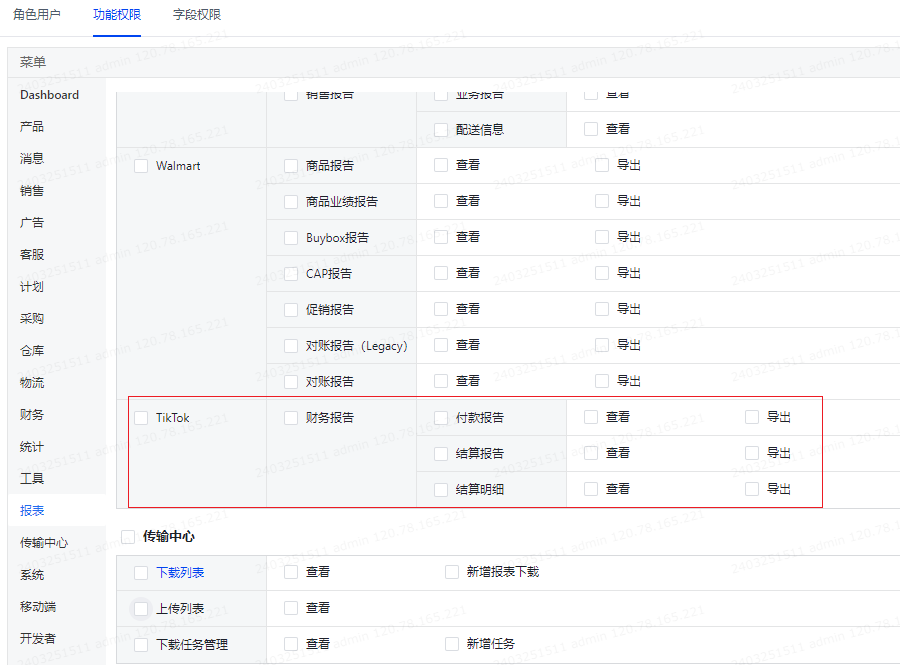Select the 功能权限 tab
The width and height of the screenshot is (900, 665).
pos(117,15)
